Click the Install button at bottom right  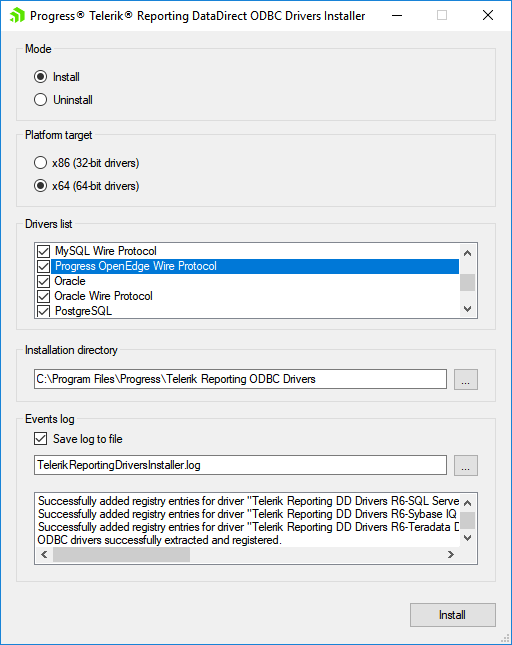click(453, 615)
